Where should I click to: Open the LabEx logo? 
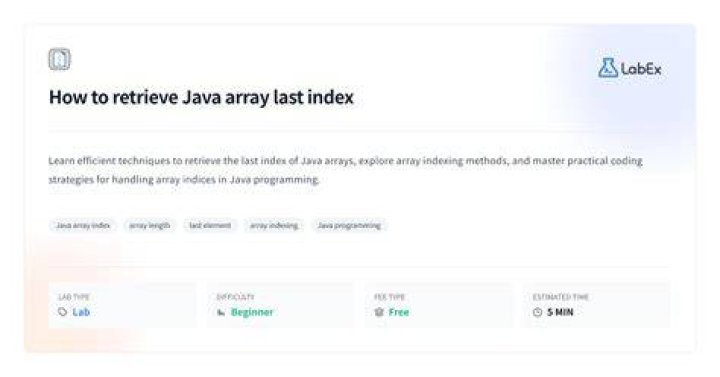click(630, 68)
